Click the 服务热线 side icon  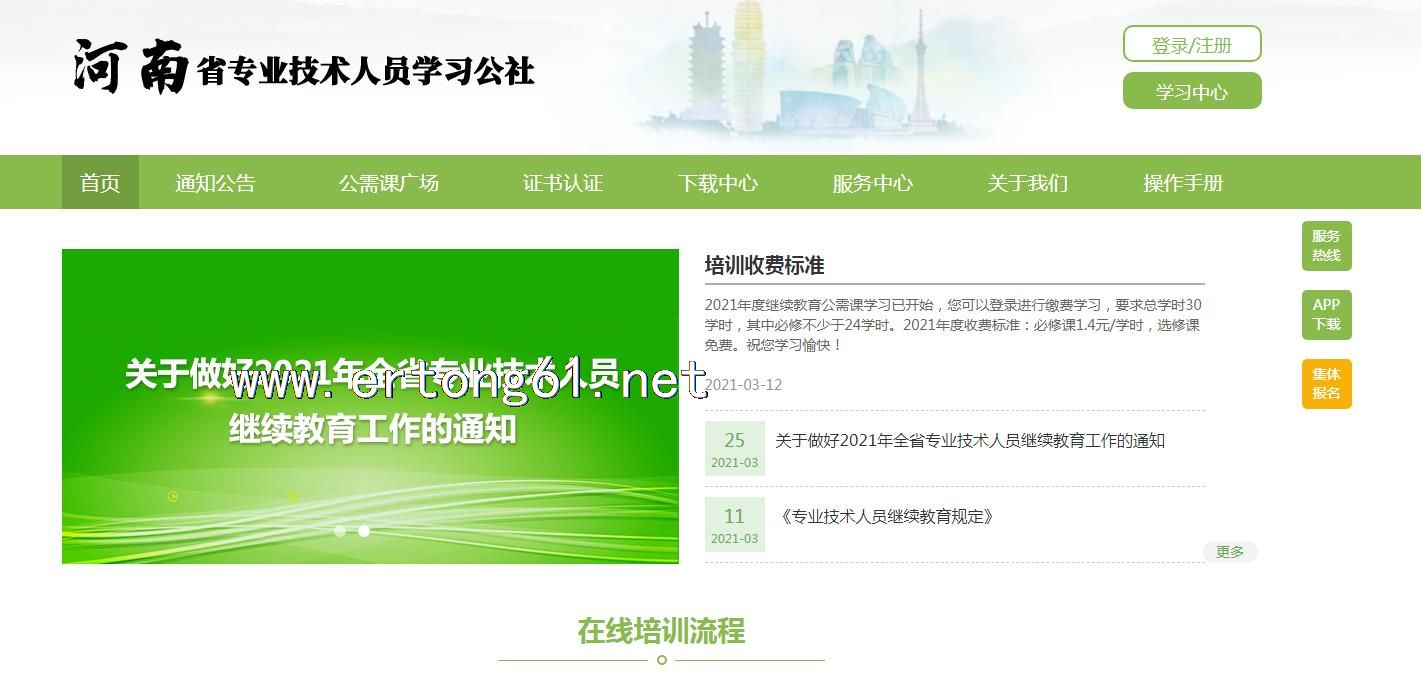tap(1326, 246)
